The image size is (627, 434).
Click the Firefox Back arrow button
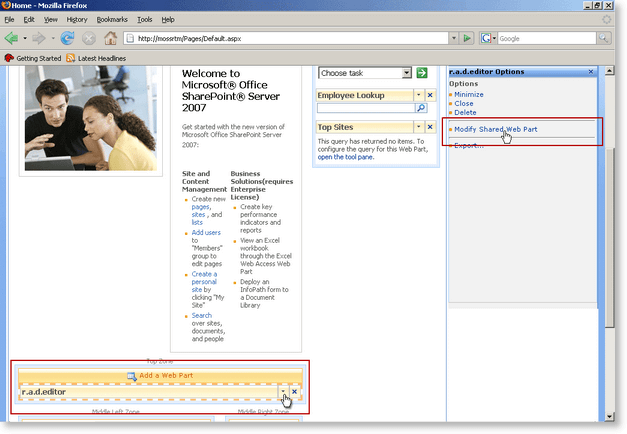click(11, 38)
